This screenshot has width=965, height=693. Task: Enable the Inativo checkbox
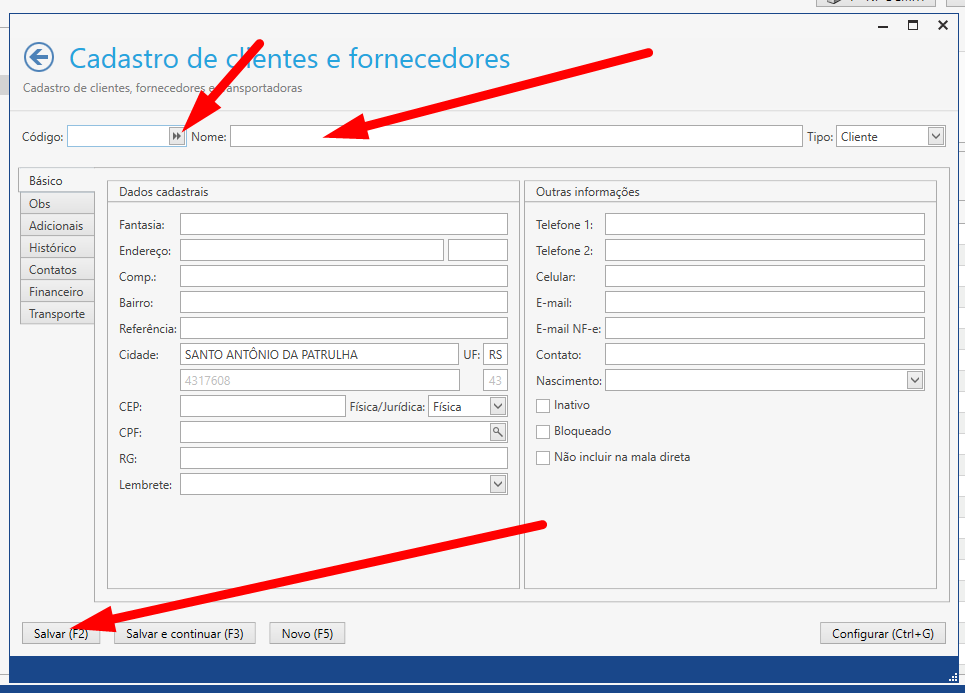[544, 406]
